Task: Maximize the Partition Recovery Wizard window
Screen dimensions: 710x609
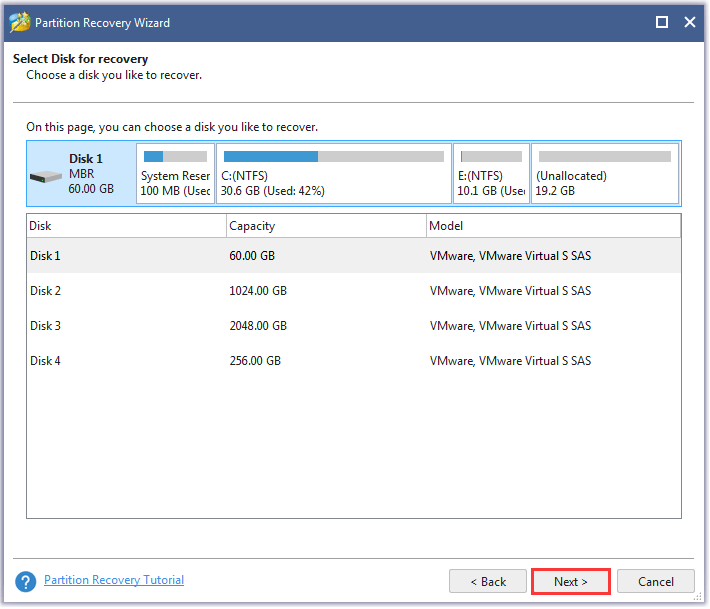Action: coord(662,22)
